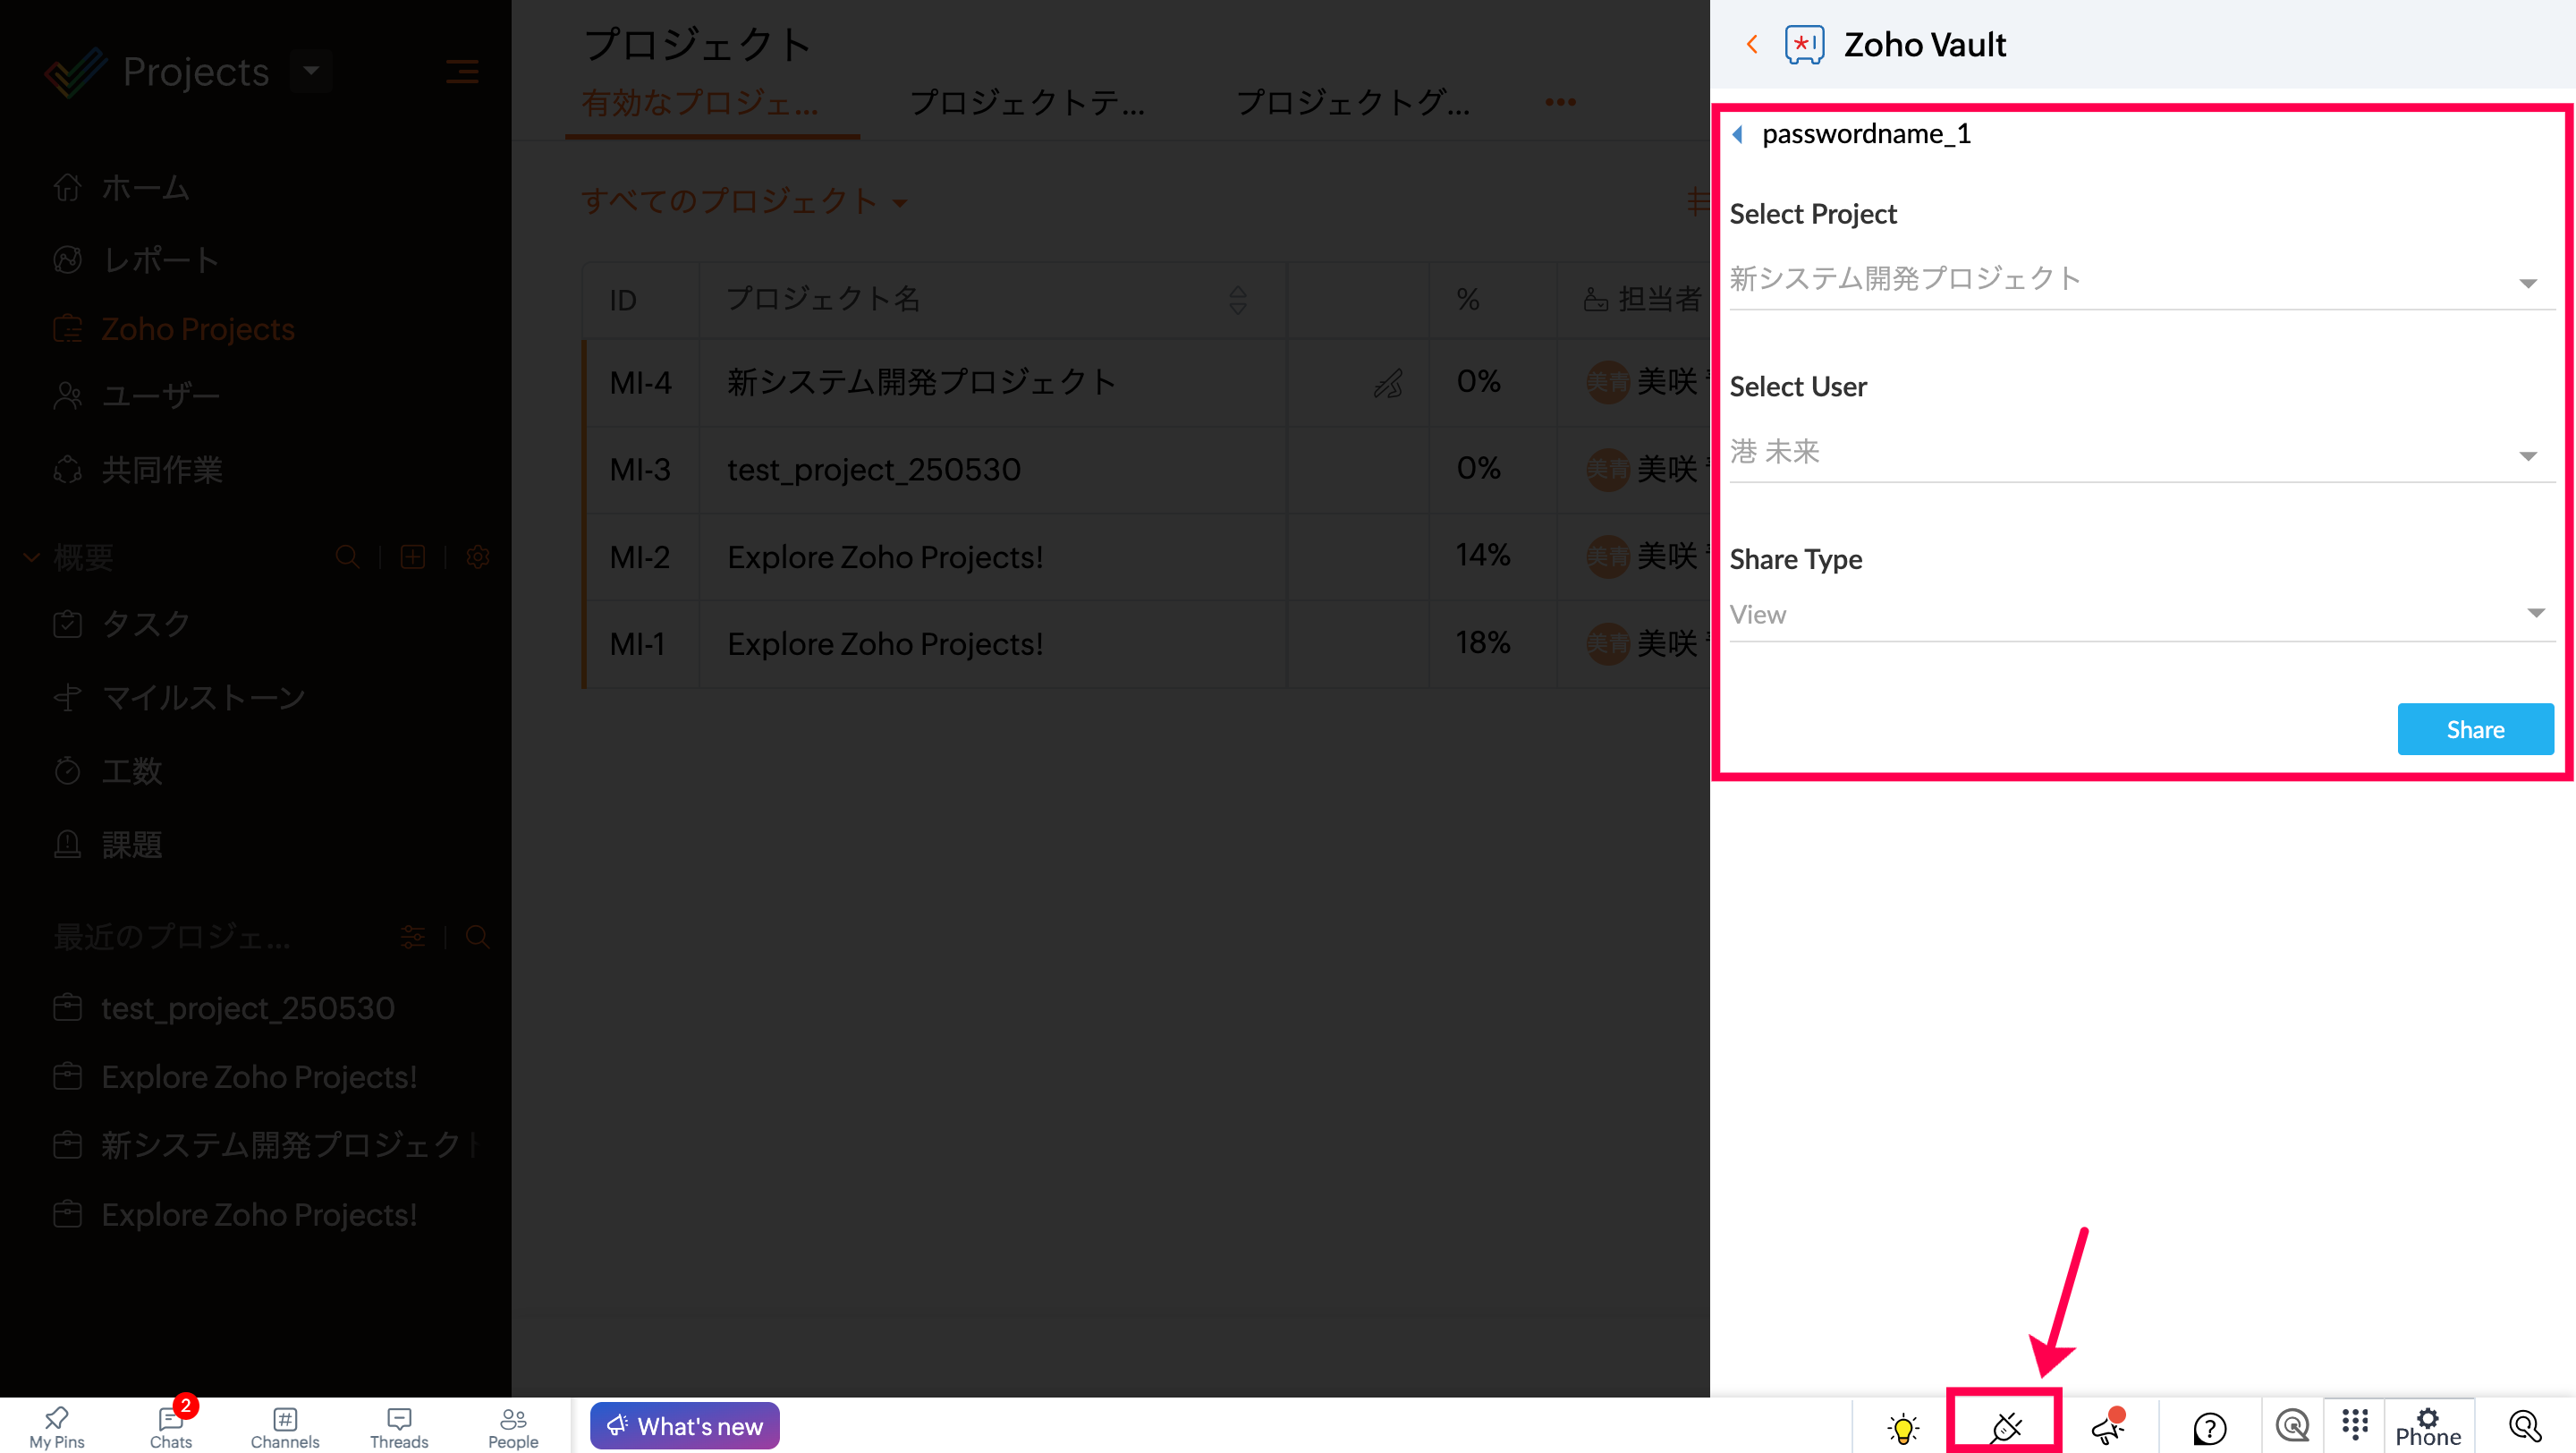Go back with Zoho Vault orange chevron
Screen dimensions: 2576x1453
coord(1752,44)
